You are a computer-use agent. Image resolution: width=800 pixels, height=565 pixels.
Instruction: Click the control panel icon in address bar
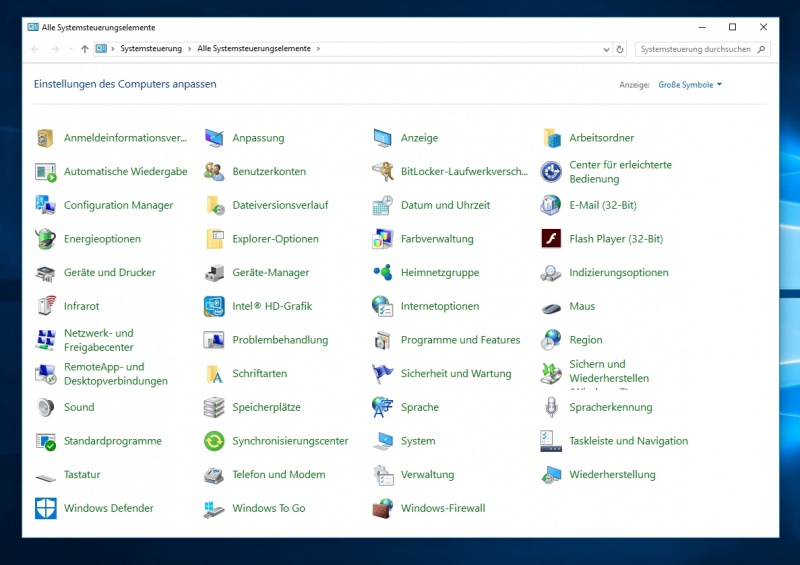[x=101, y=48]
